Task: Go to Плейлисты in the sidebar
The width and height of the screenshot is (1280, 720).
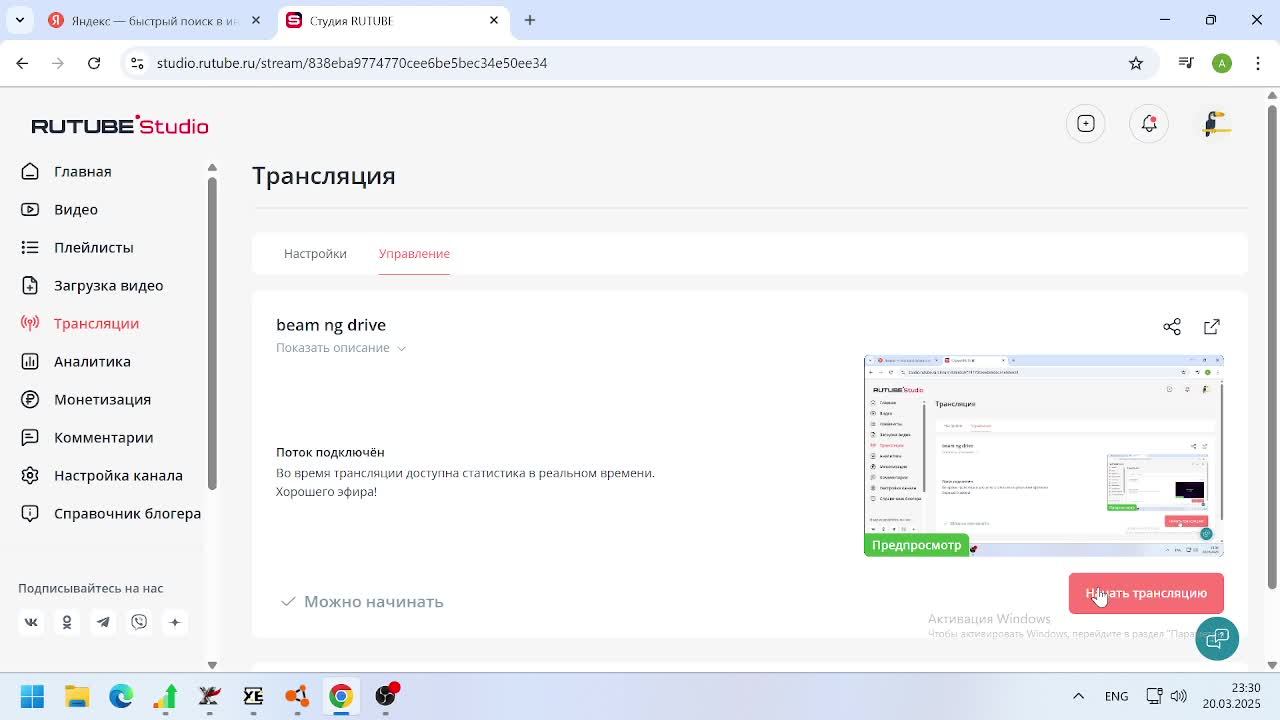Action: tap(93, 247)
